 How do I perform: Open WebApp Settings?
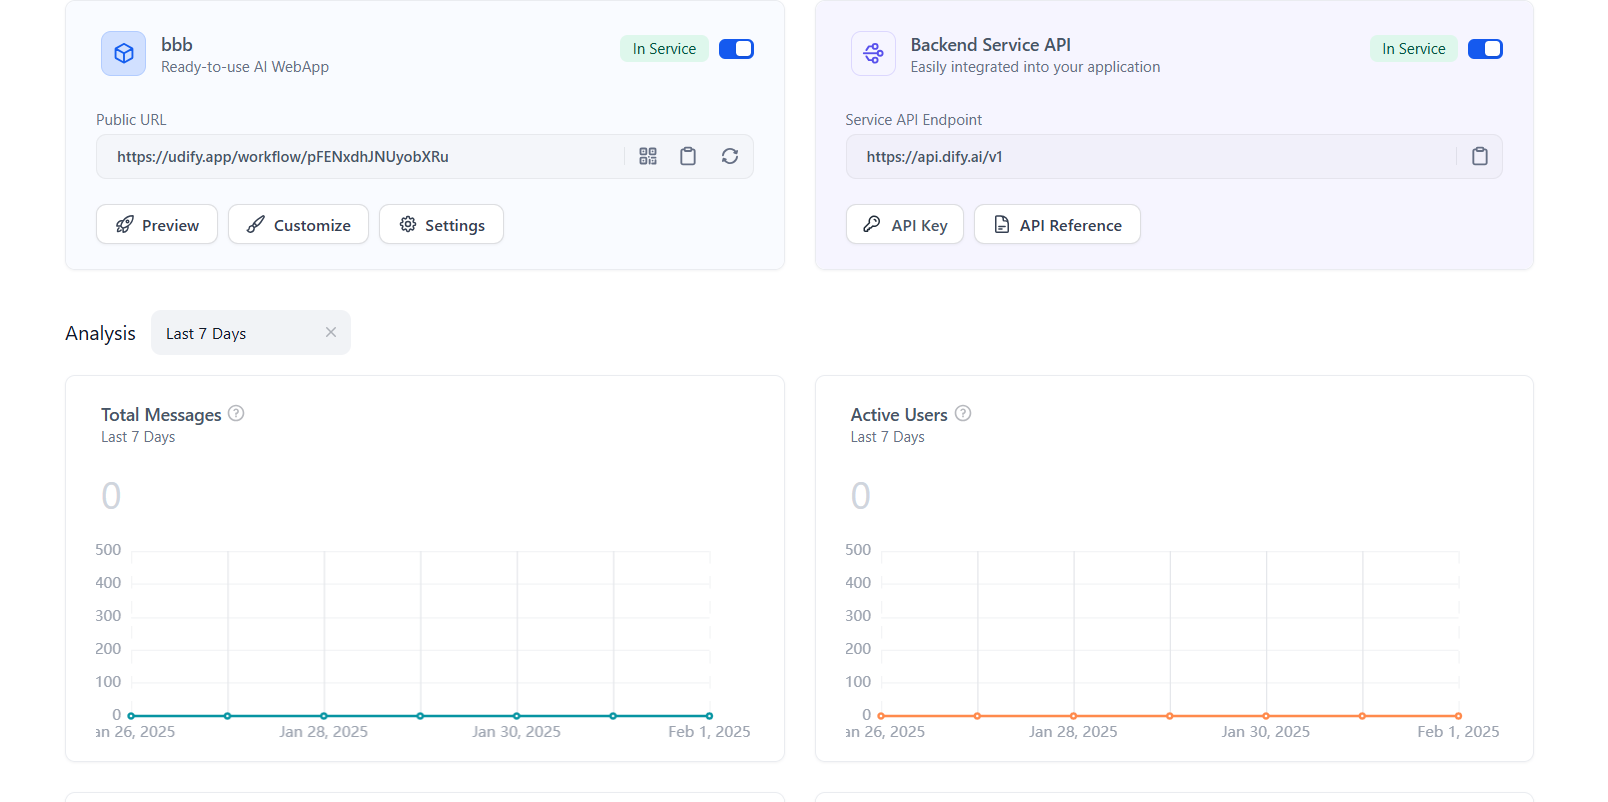click(x=441, y=225)
